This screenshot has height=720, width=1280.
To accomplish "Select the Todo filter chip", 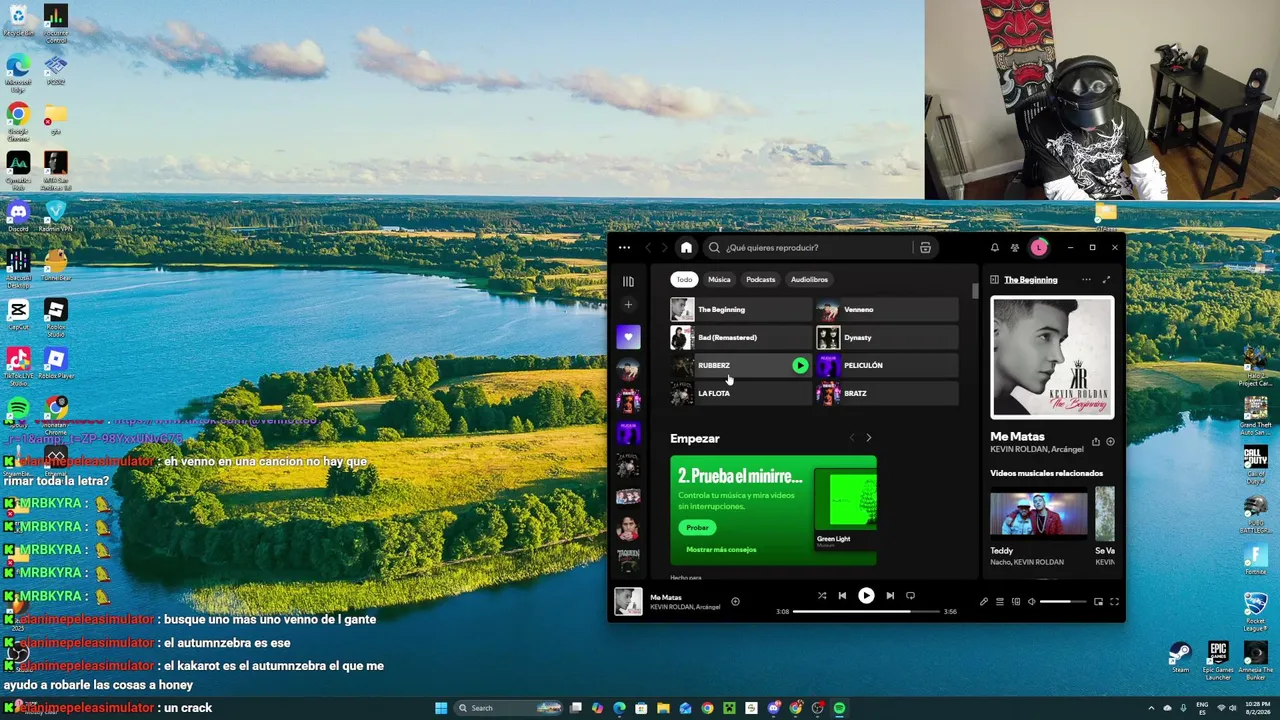I will (683, 280).
